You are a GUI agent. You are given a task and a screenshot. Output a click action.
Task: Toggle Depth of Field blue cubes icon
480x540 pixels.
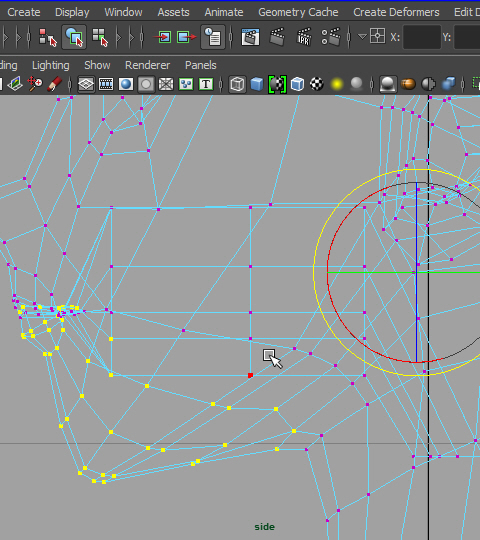pyautogui.click(x=448, y=84)
